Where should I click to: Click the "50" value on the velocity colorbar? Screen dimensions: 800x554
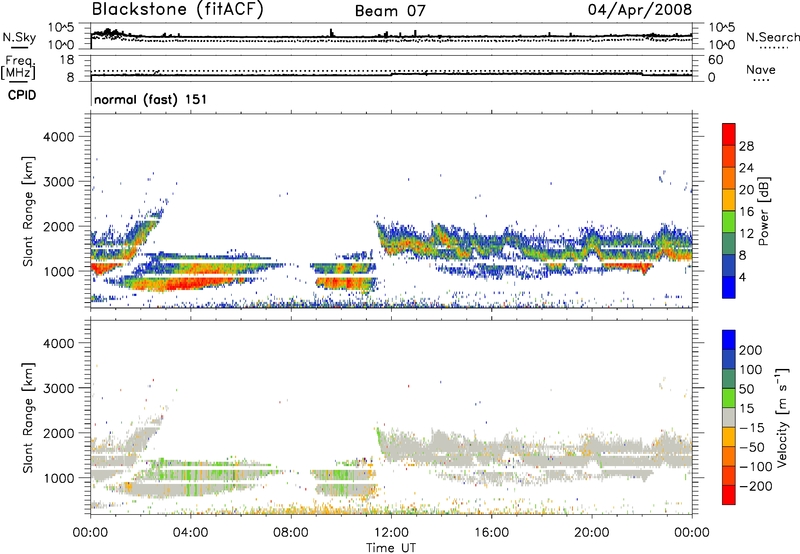pyautogui.click(x=746, y=389)
